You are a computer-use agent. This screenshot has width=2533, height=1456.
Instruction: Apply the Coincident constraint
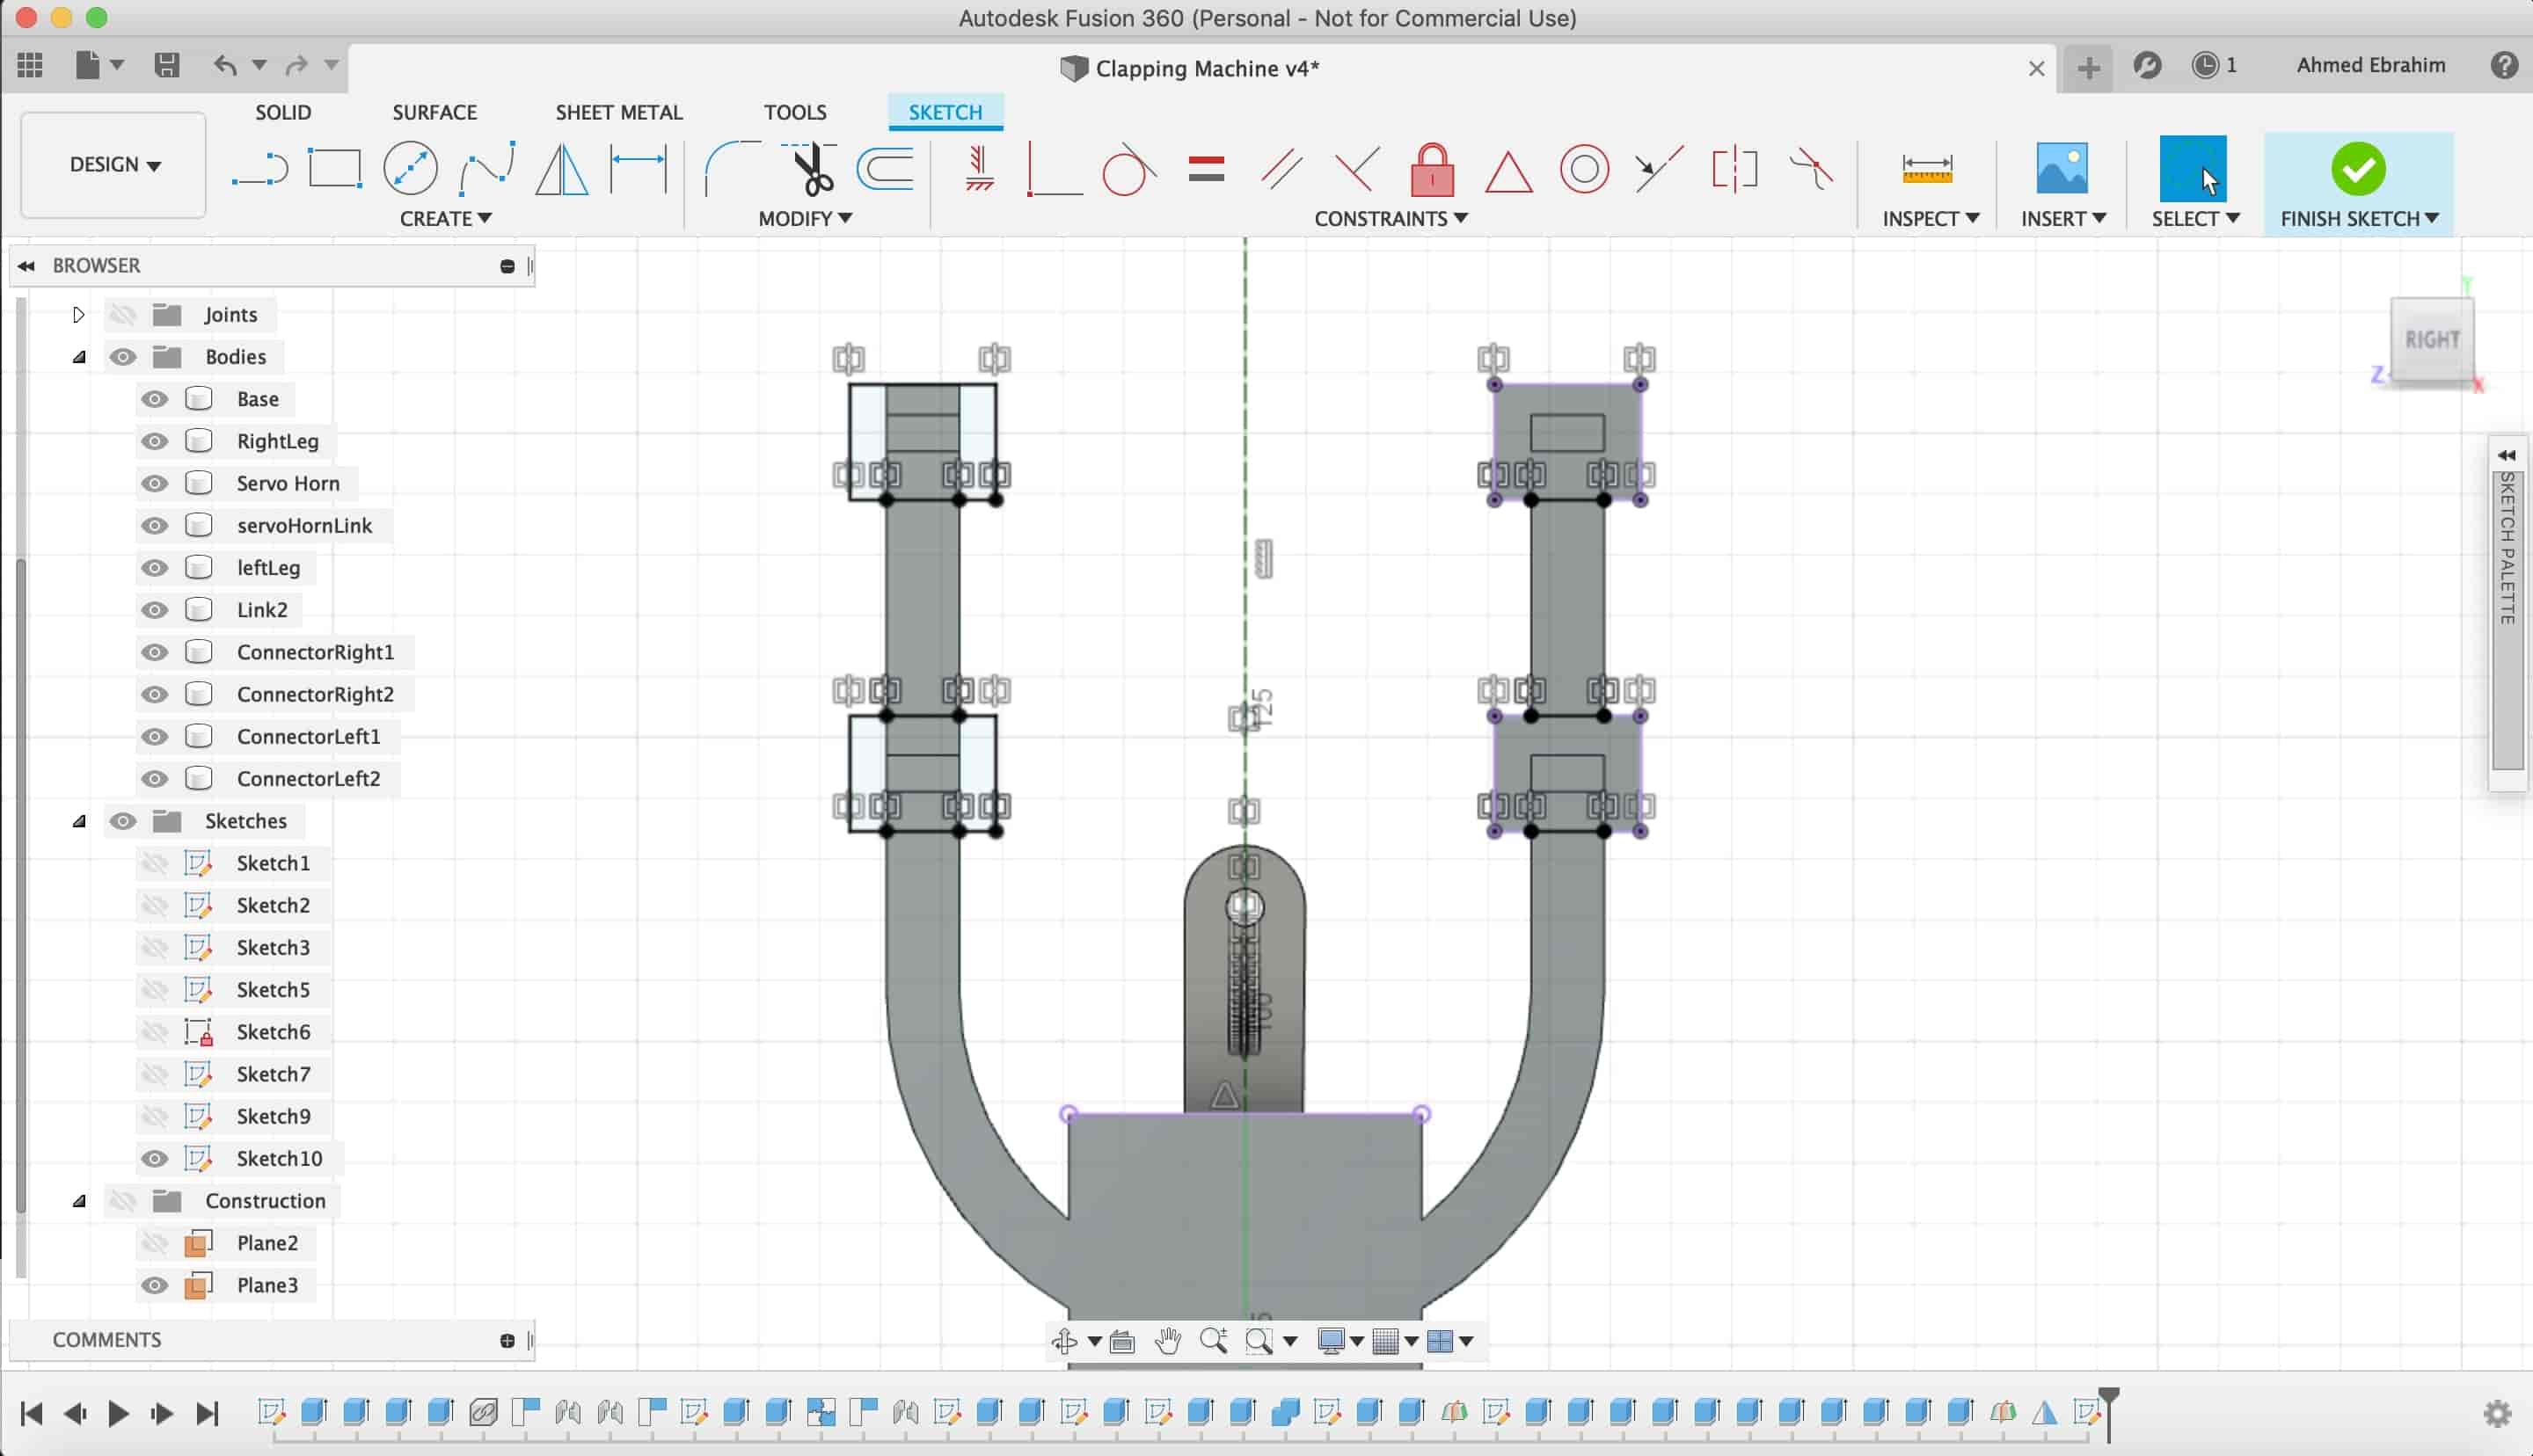(x=1054, y=168)
